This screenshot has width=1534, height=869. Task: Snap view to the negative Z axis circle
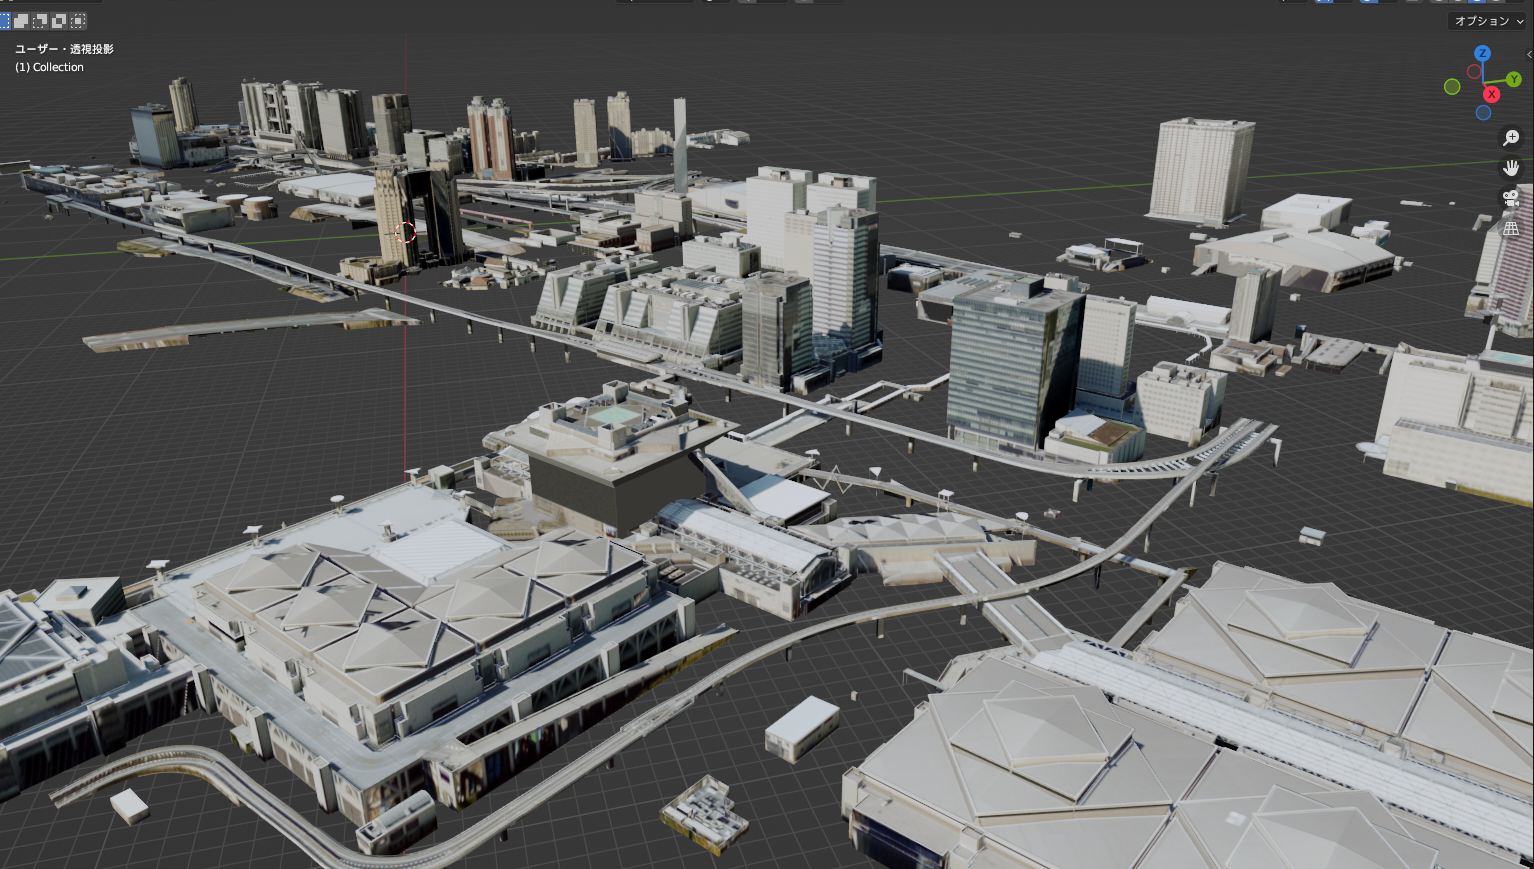1483,113
